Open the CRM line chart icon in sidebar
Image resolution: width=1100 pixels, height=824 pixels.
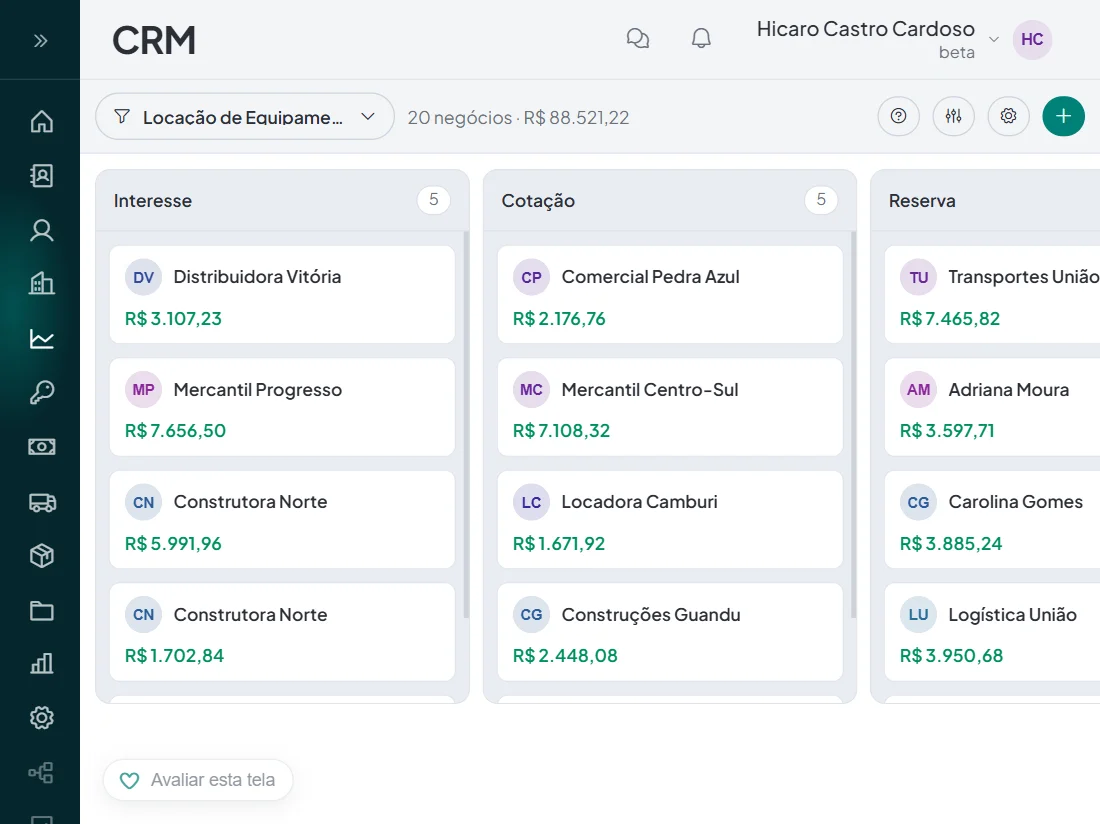coord(41,339)
